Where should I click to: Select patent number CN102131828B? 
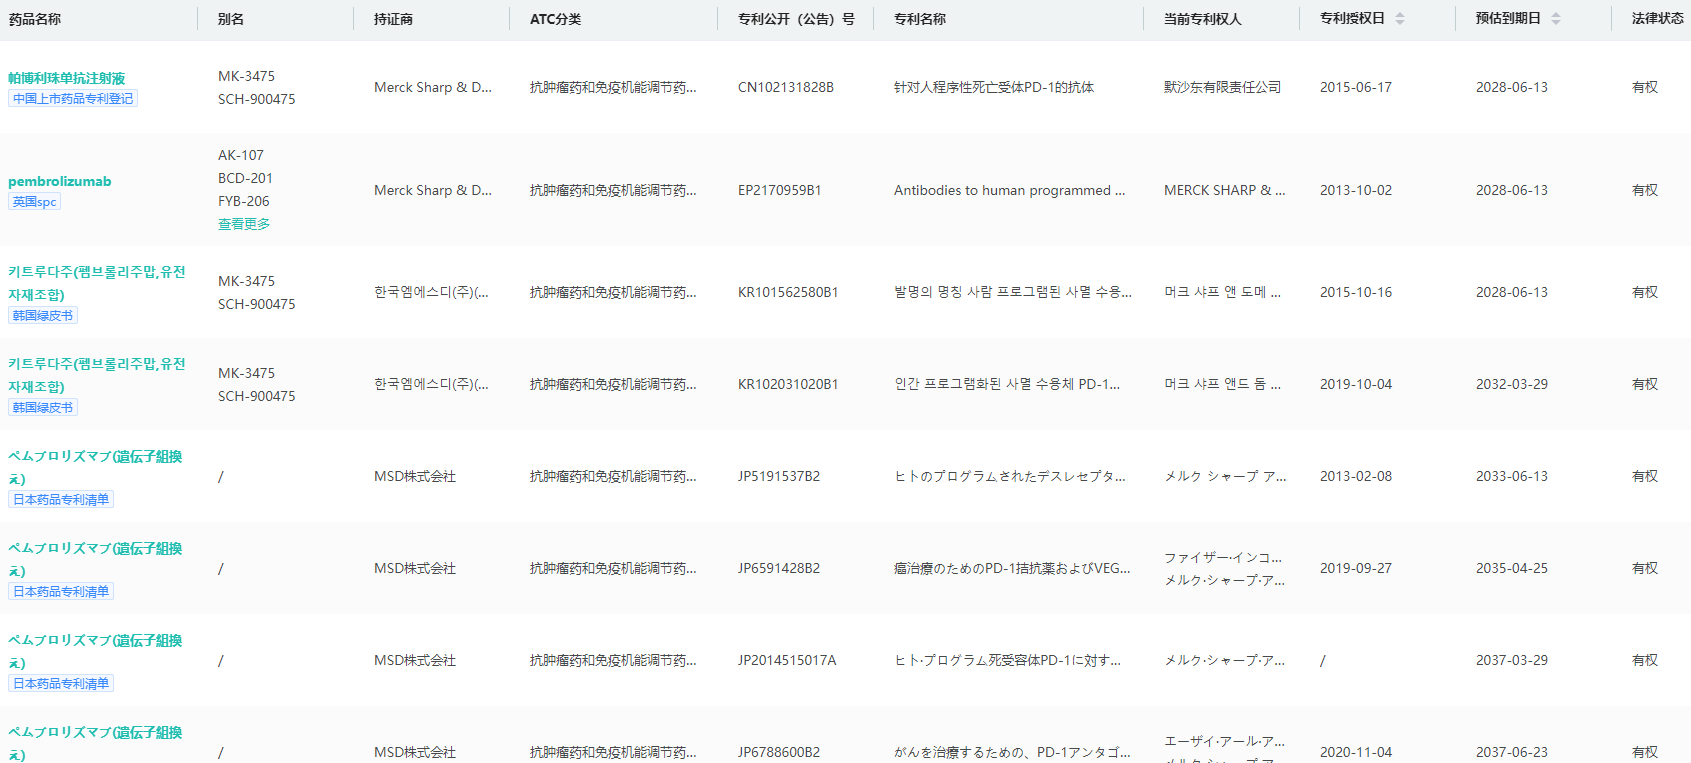[786, 88]
